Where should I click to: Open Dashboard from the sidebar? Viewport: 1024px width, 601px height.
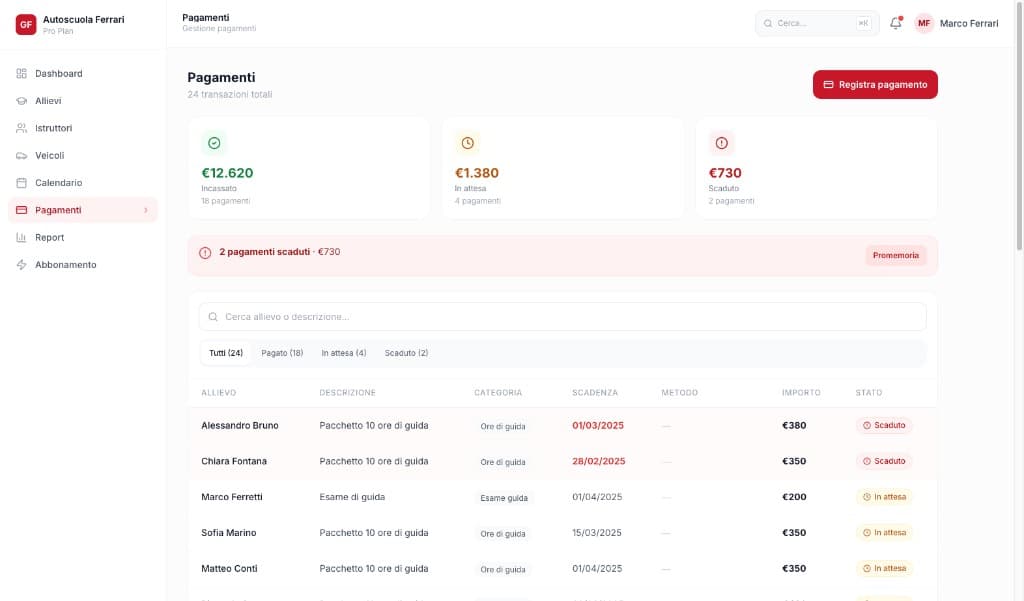[x=58, y=73]
